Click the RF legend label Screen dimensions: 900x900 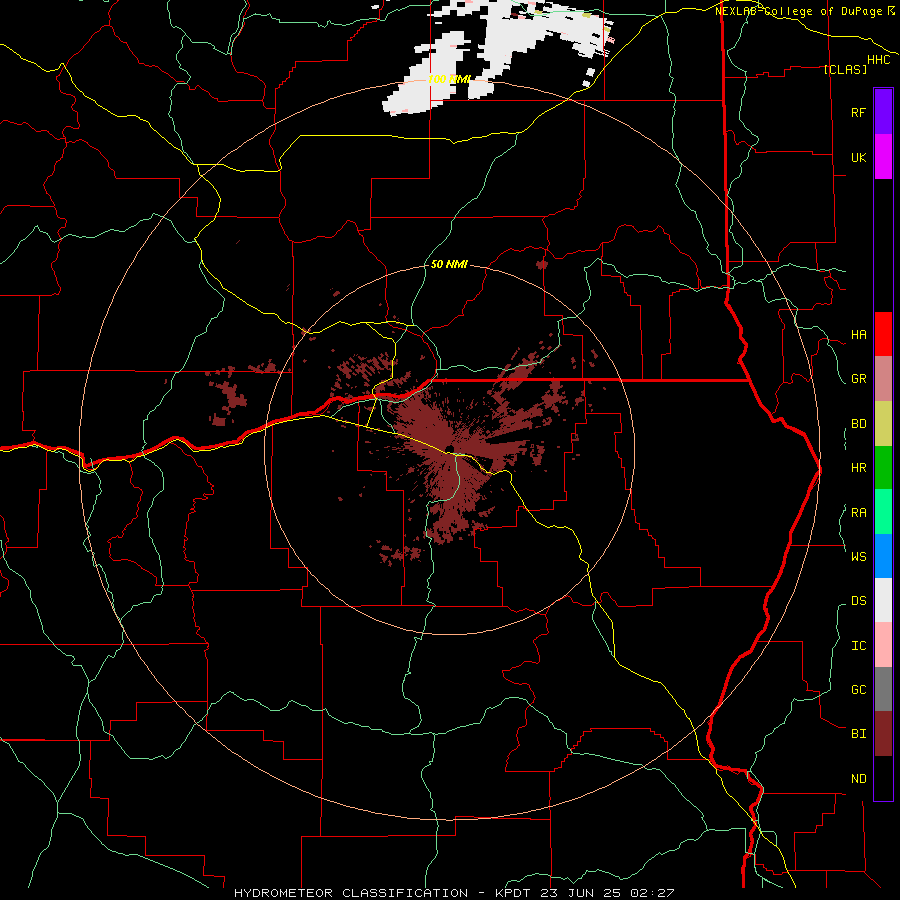pyautogui.click(x=858, y=112)
